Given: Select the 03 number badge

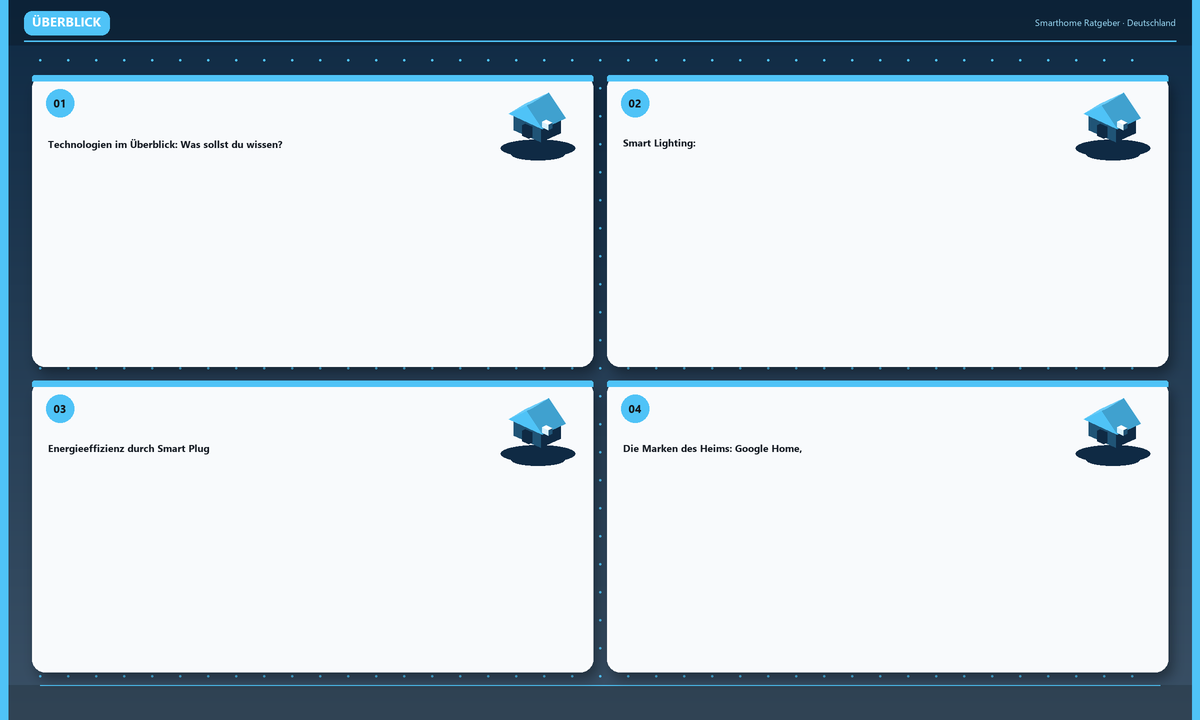Looking at the screenshot, I should 60,409.
